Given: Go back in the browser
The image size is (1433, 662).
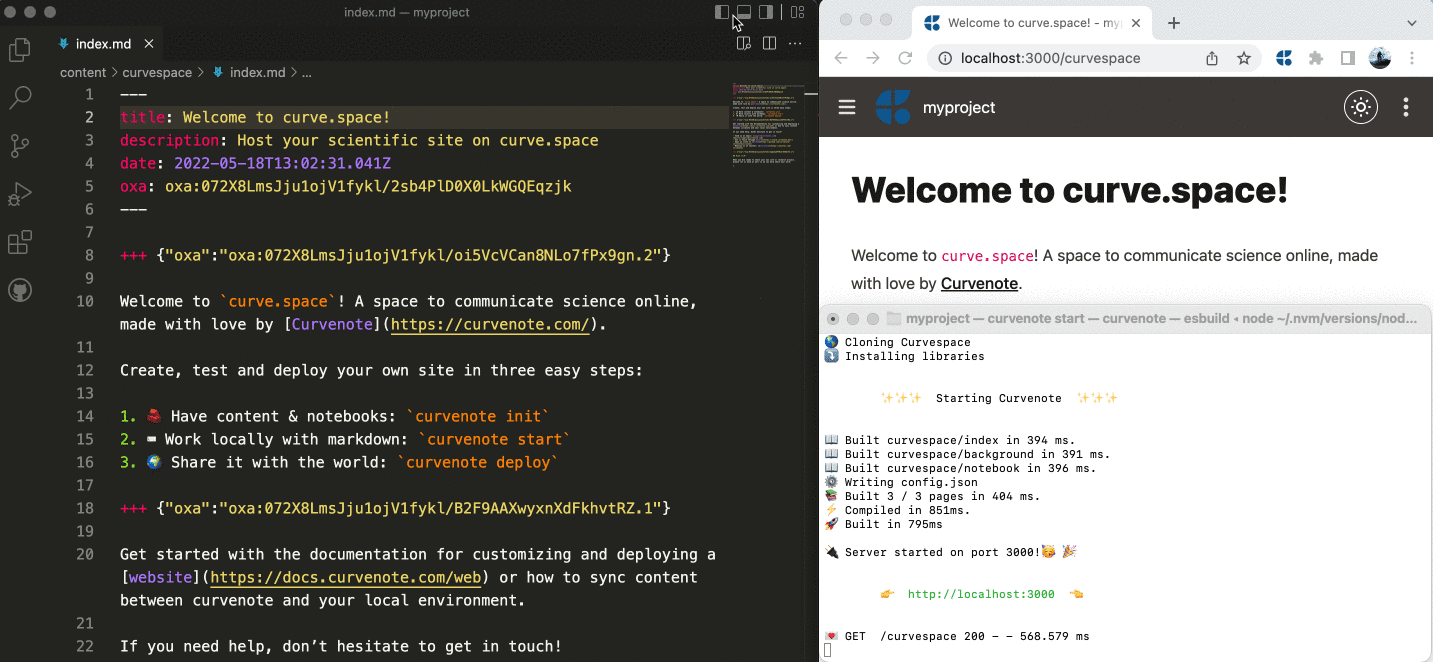Looking at the screenshot, I should tap(841, 58).
